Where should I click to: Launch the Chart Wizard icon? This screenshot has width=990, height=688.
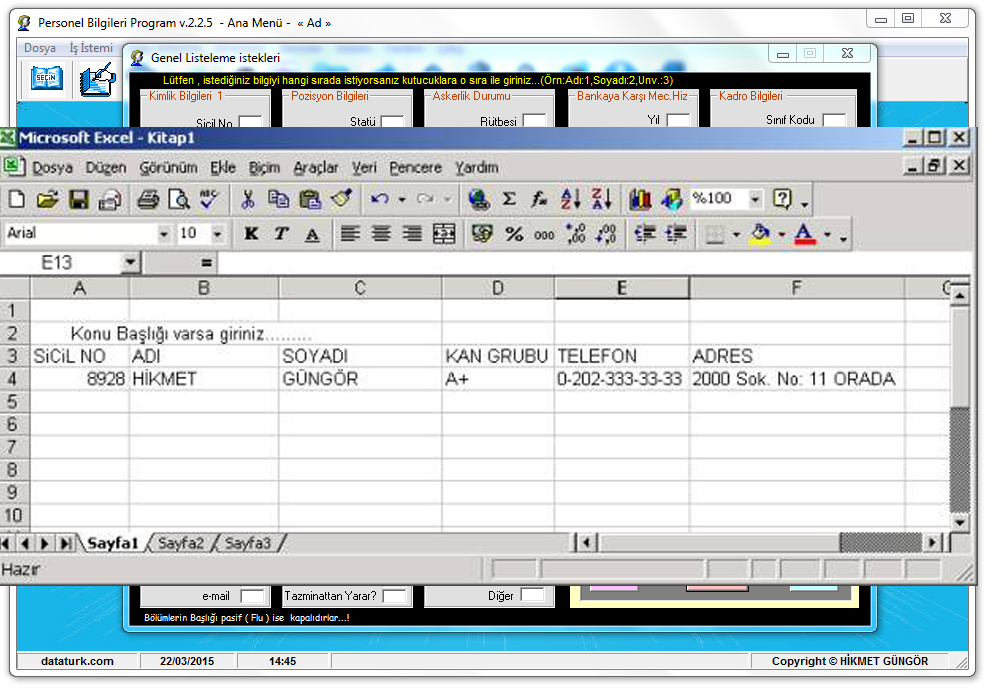click(640, 199)
